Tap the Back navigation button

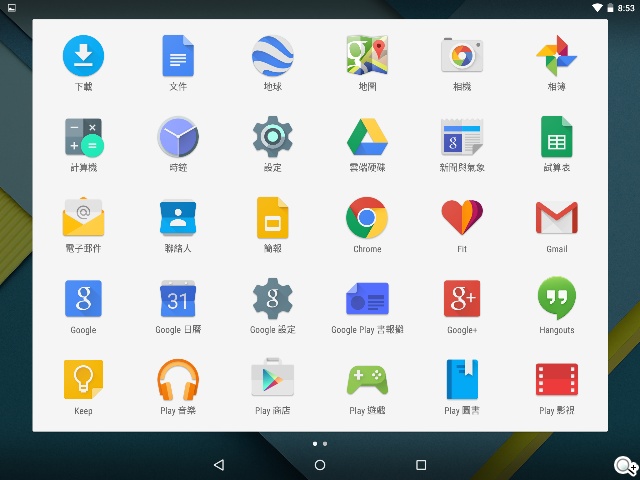click(x=219, y=464)
